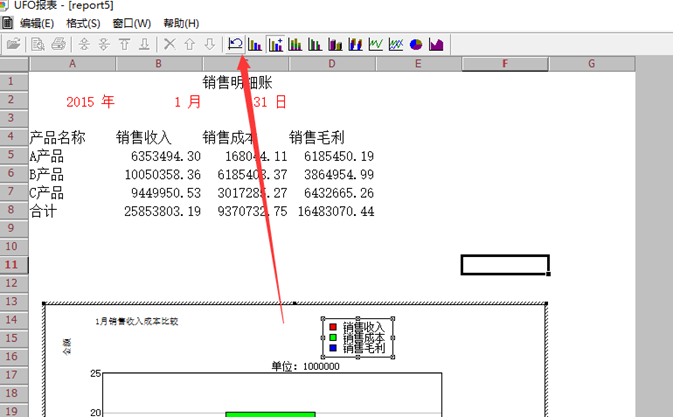This screenshot has height=417, width=673.
Task: Click the hollow down arrow toolbar icon
Action: point(209,44)
